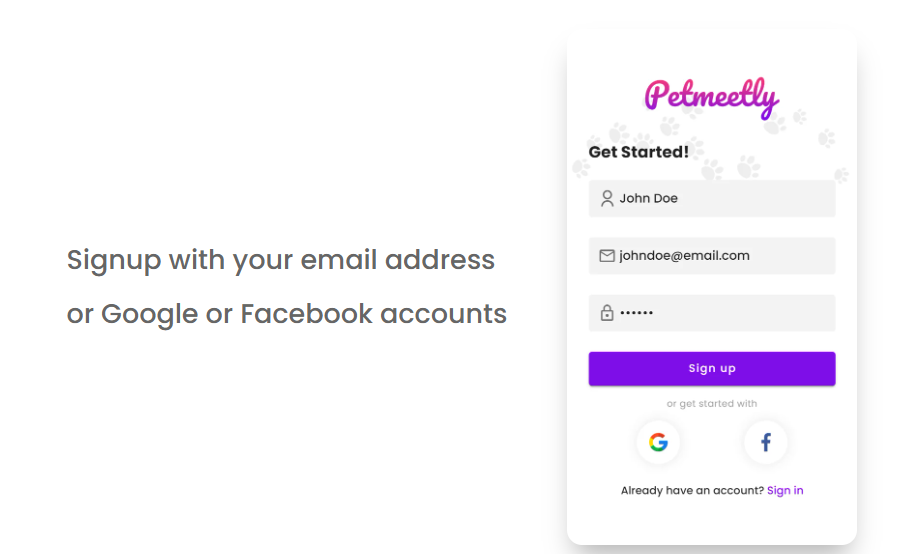
Task: Click the padlock icon in password field
Action: coord(607,313)
